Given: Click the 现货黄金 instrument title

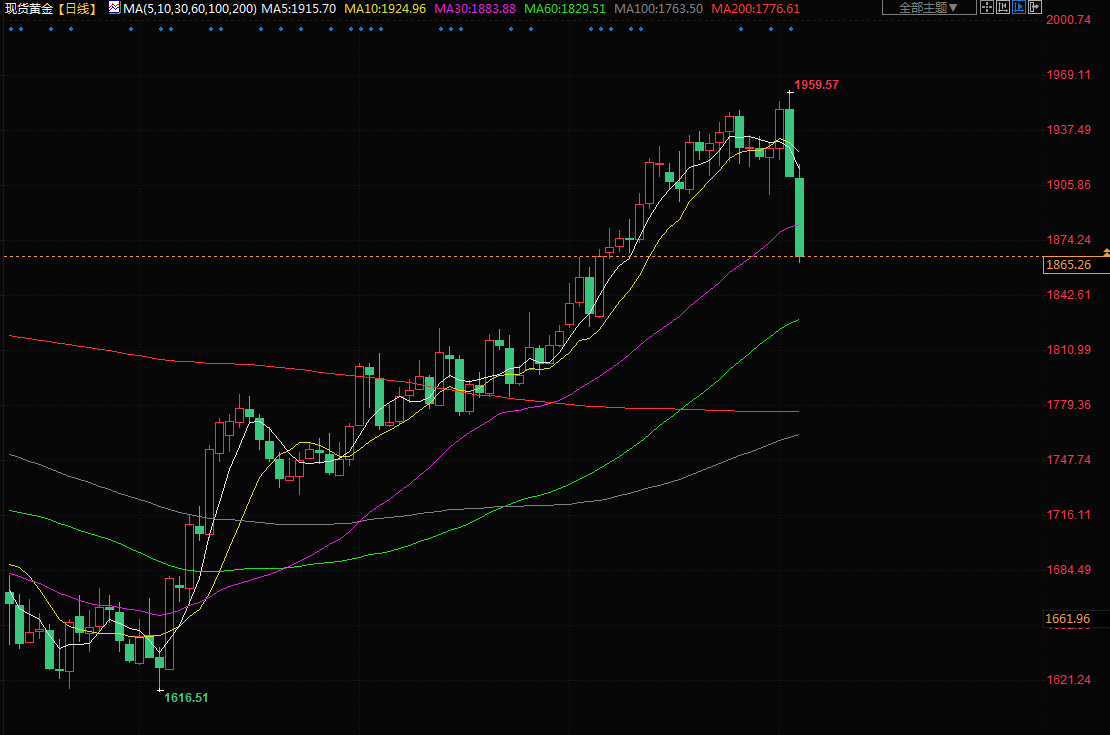Looking at the screenshot, I should coord(28,8).
